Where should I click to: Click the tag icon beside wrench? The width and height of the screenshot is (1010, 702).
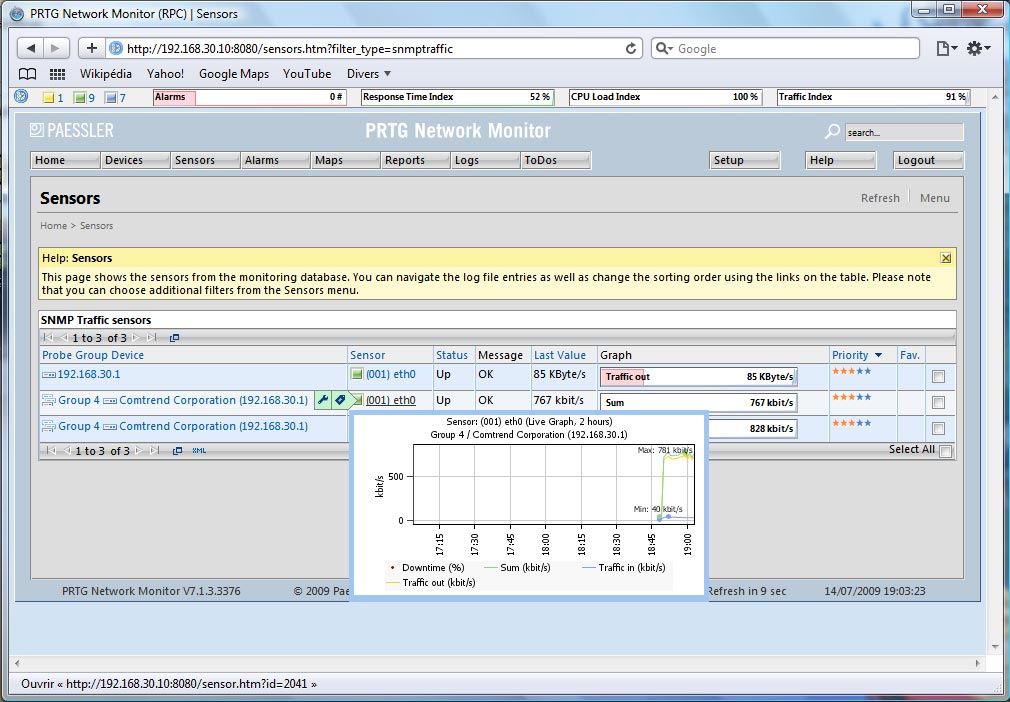pyautogui.click(x=340, y=400)
